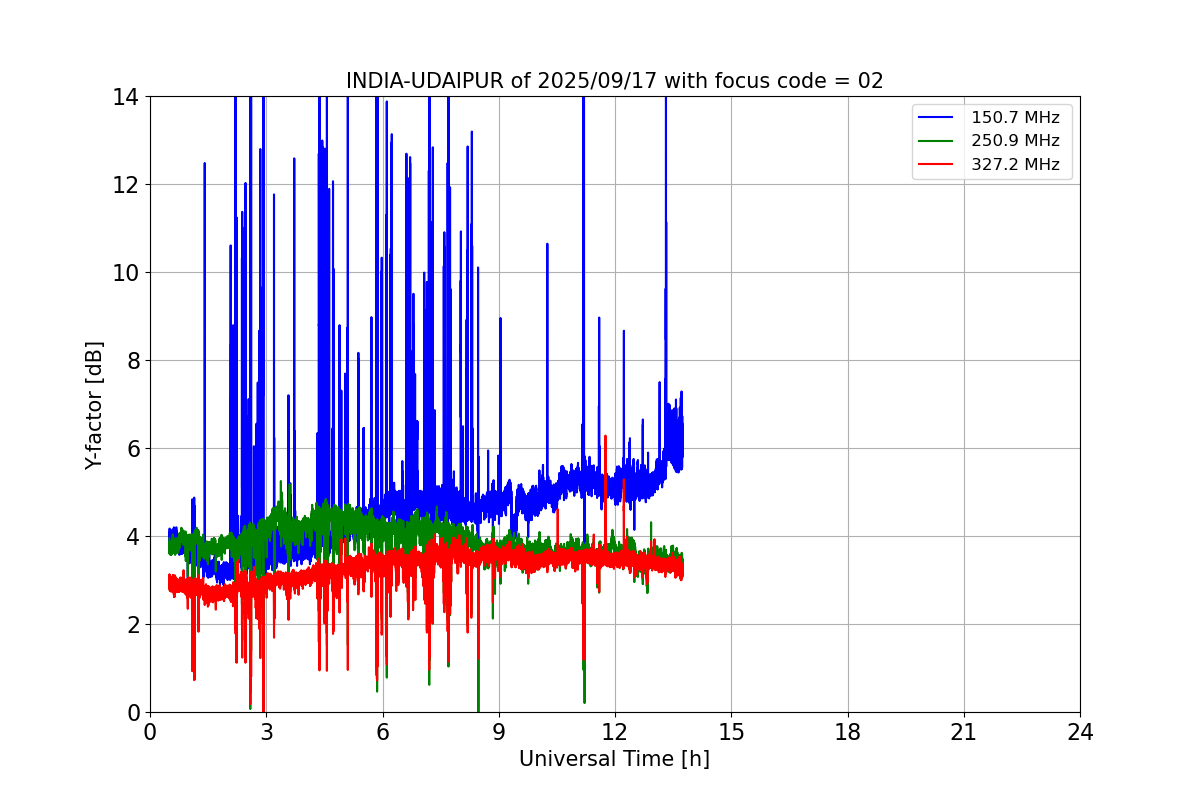This screenshot has width=1200, height=800.
Task: Click the x-axis tick label 9
Action: (499, 731)
